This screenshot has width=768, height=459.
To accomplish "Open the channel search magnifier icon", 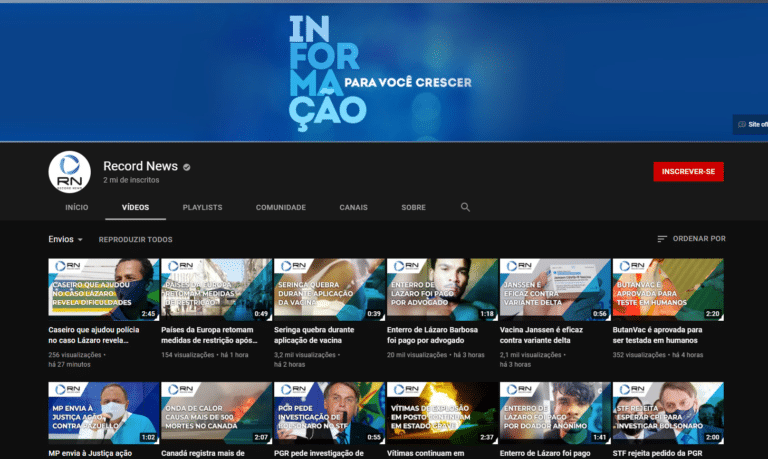I will 465,207.
